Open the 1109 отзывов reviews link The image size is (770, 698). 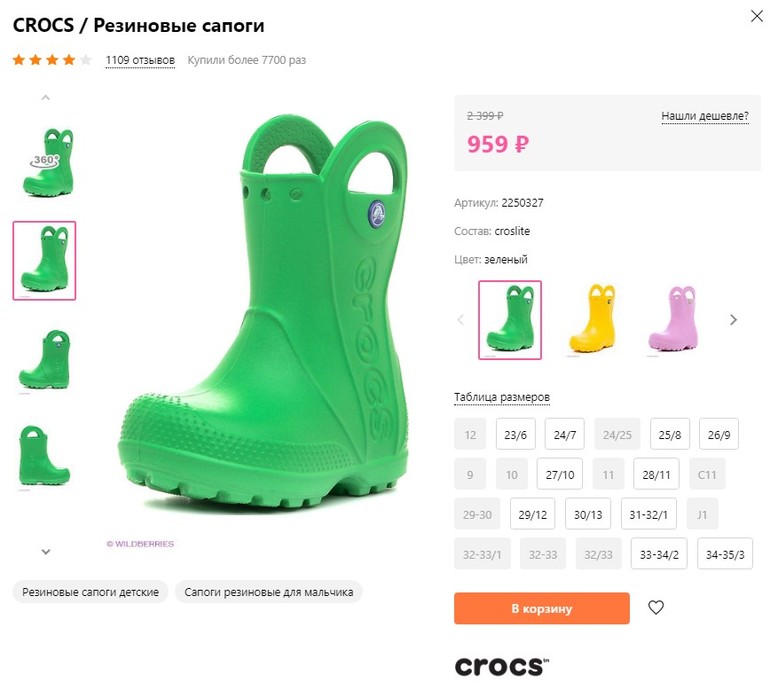pyautogui.click(x=140, y=60)
